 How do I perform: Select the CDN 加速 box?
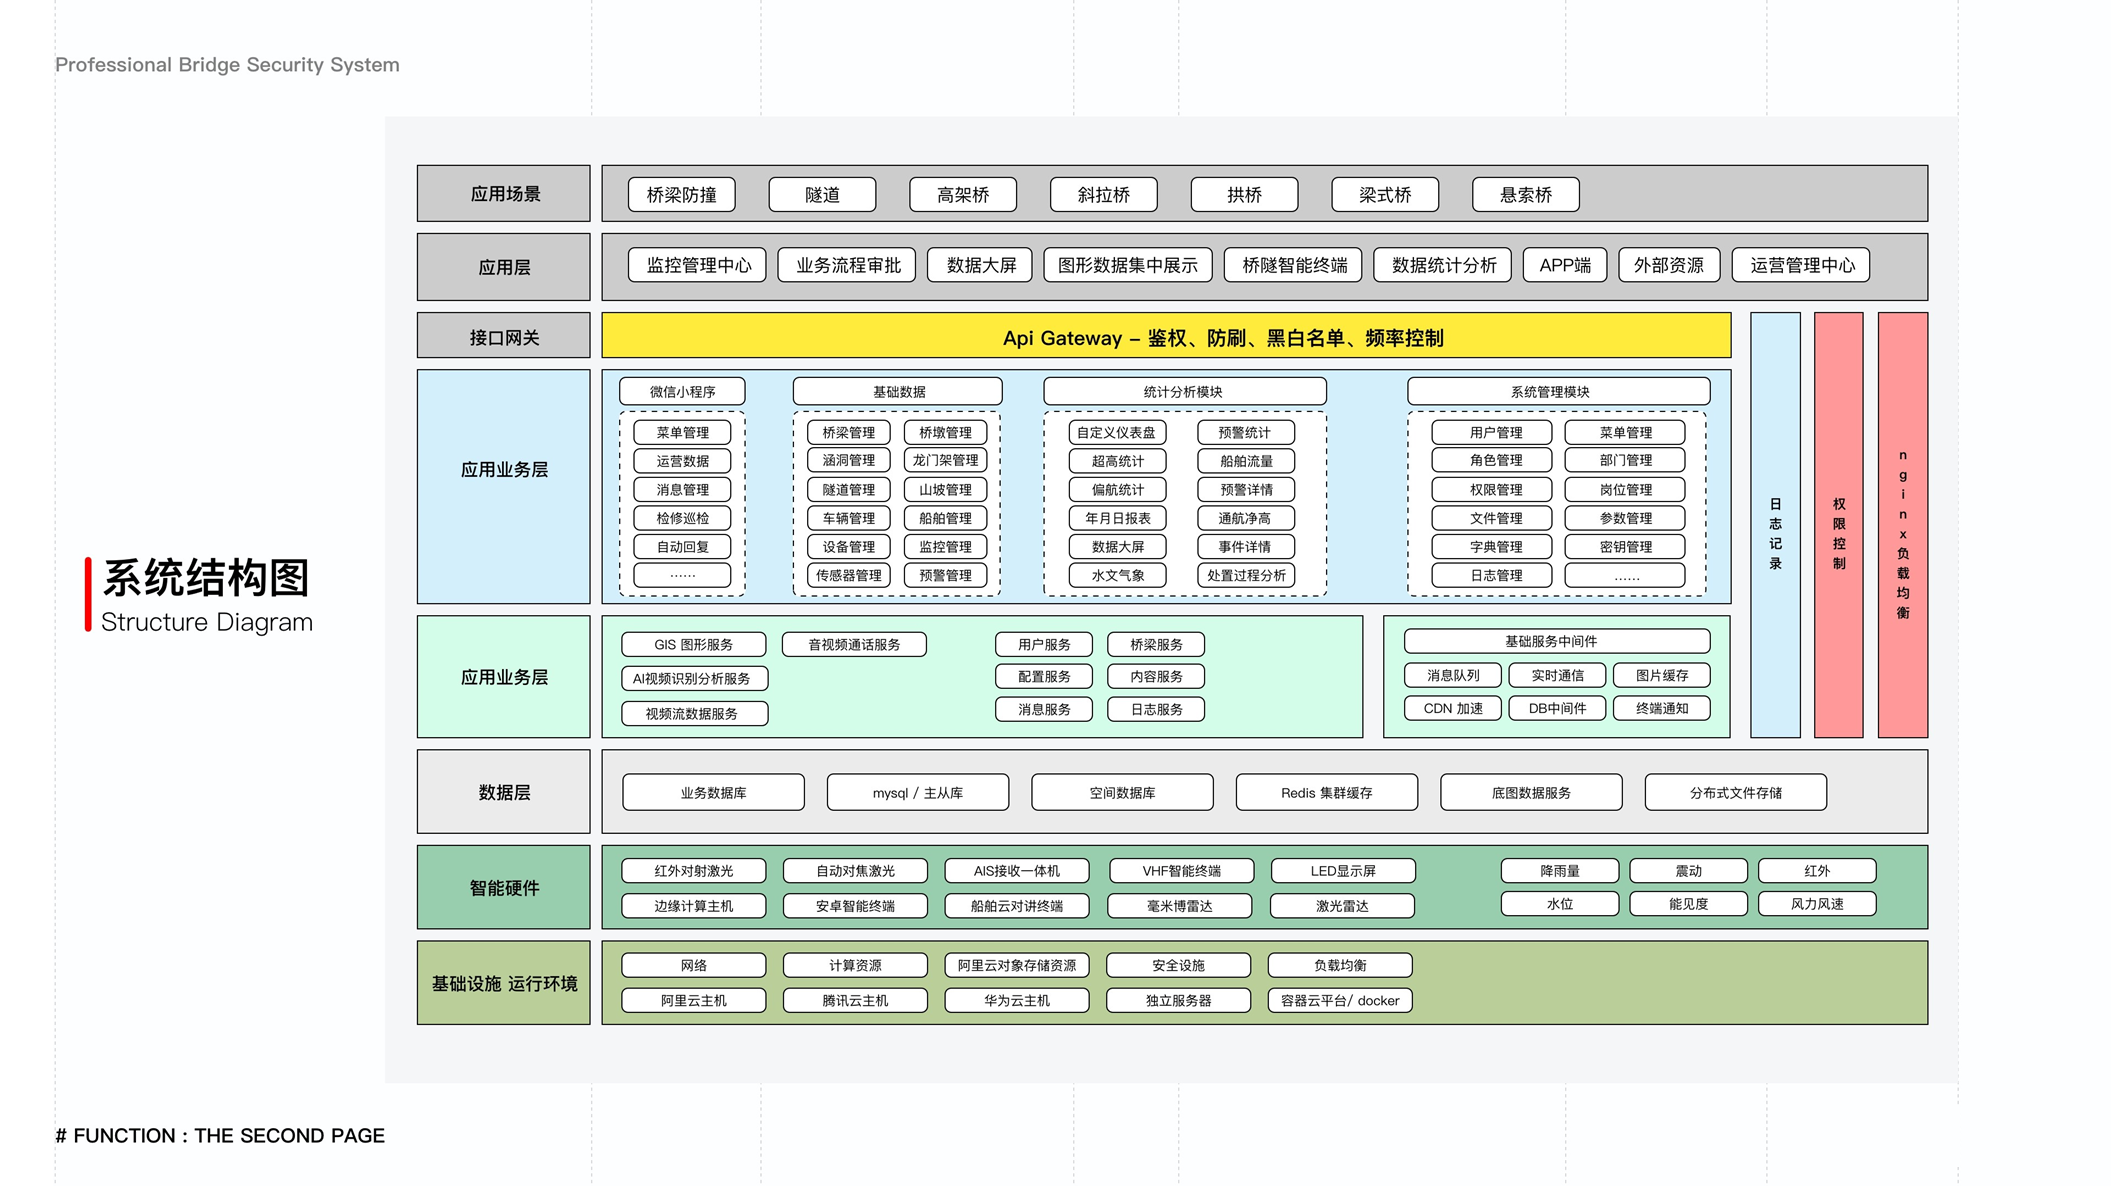coord(1452,708)
